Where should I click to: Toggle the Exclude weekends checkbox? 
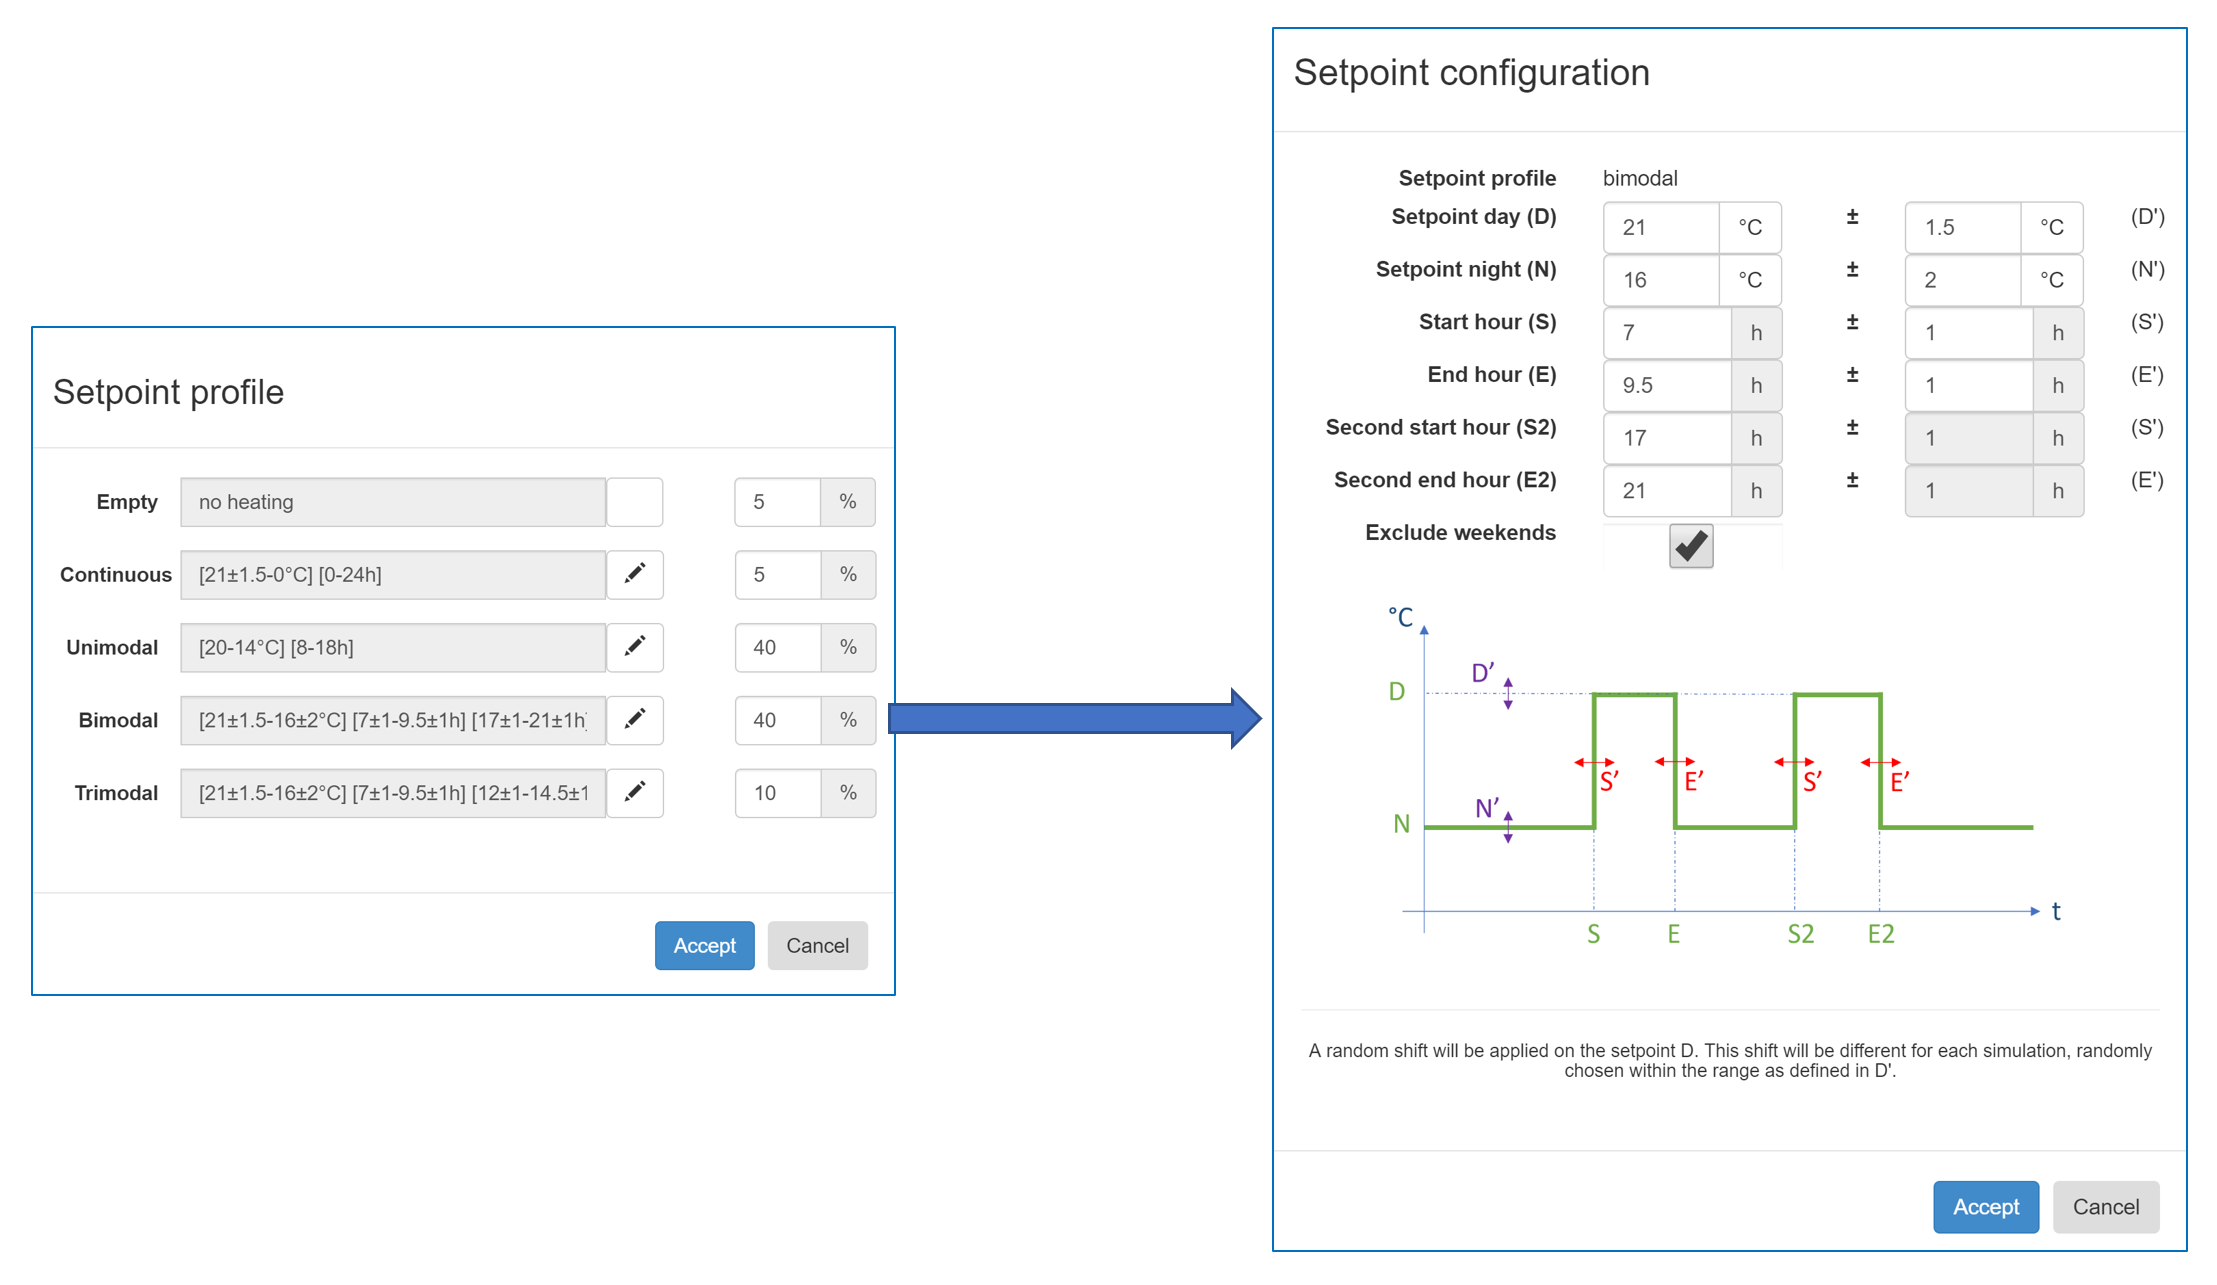coord(1690,546)
